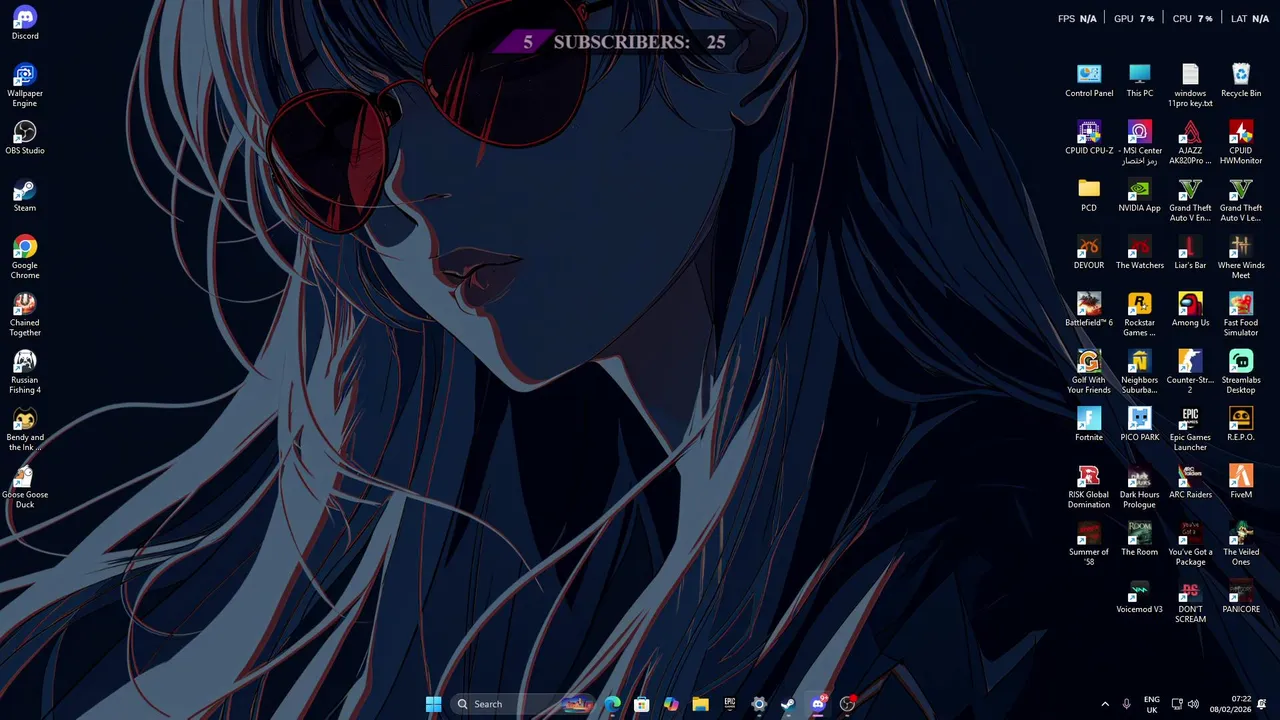The image size is (1280, 720).
Task: Select RISK Global Domination icon
Action: click(x=1089, y=486)
